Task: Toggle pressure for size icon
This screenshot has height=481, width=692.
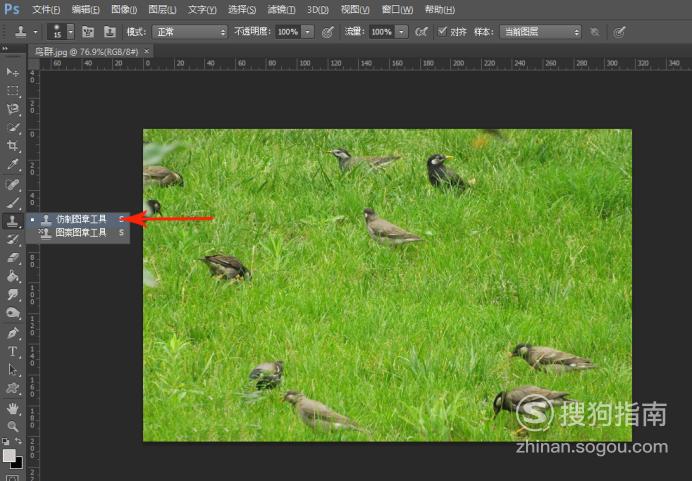Action: [x=620, y=32]
